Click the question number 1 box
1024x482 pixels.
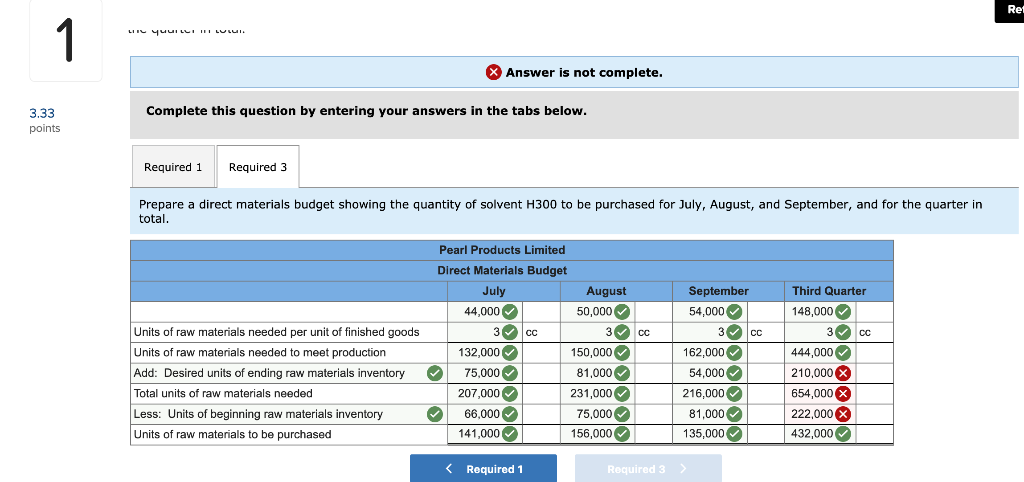point(66,40)
